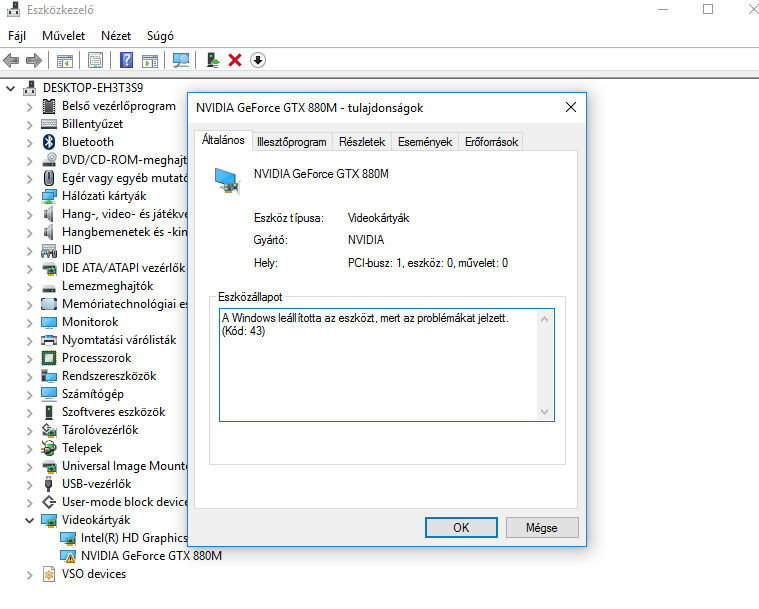
Task: Click the Videokártyák device type value
Action: [379, 218]
